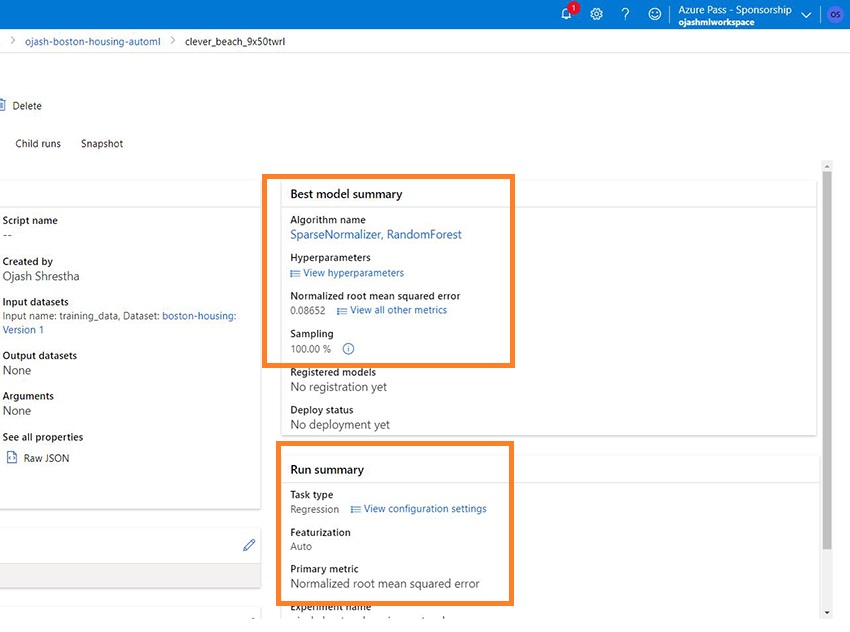Open View configuration settings link
The image size is (850, 632).
tap(425, 509)
